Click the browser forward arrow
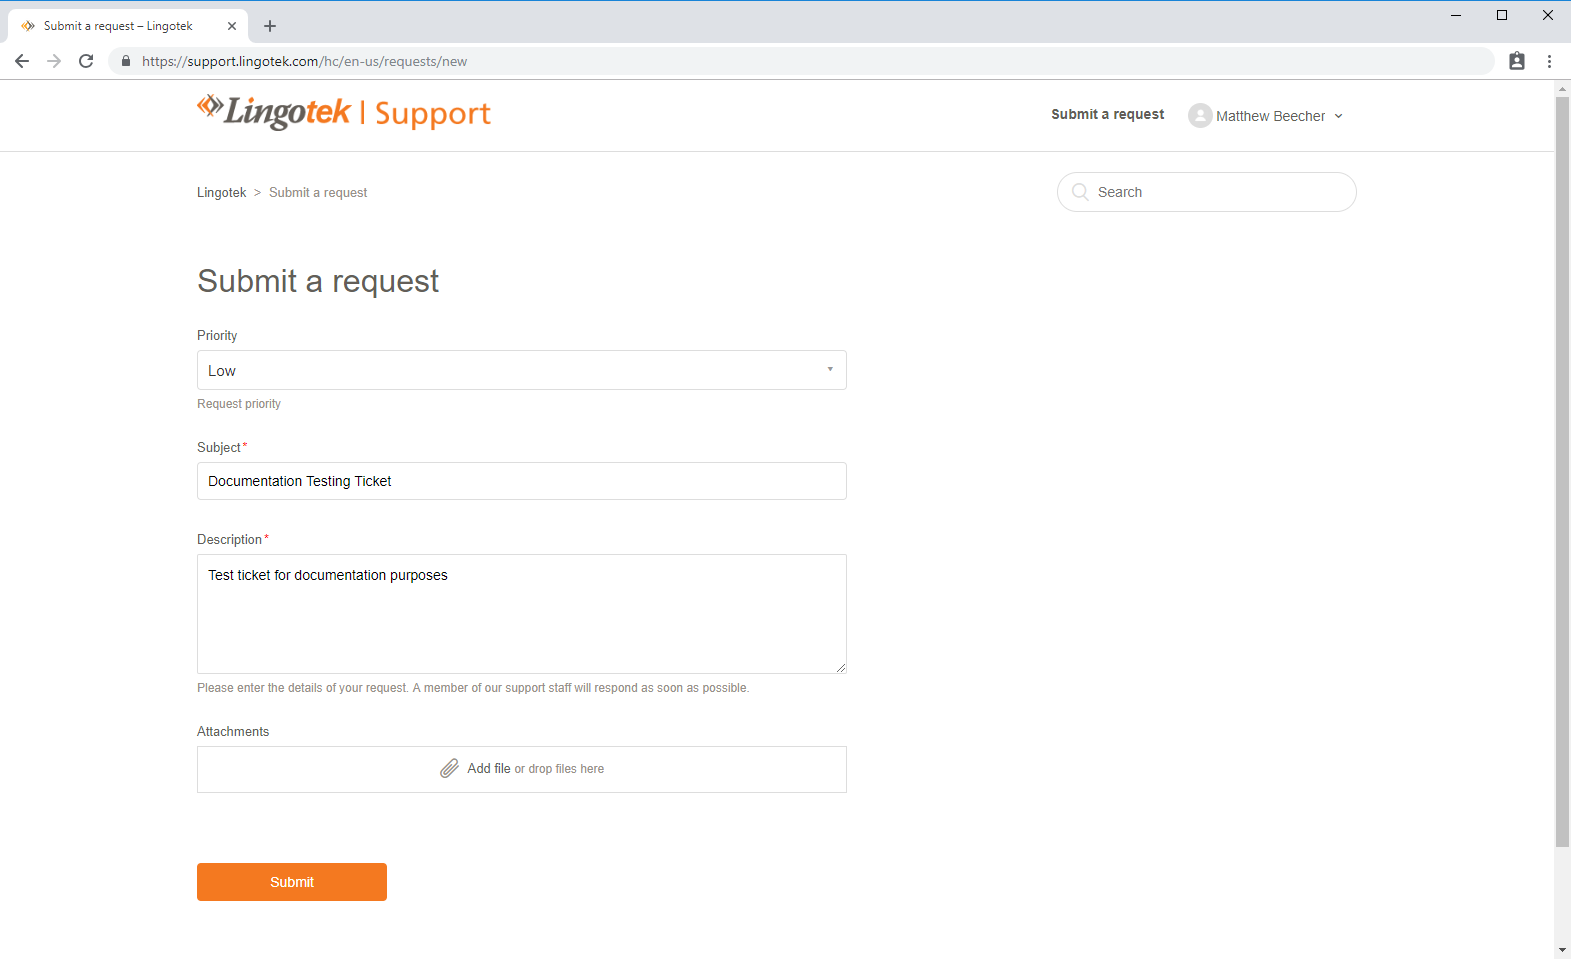The image size is (1571, 959). coord(54,61)
